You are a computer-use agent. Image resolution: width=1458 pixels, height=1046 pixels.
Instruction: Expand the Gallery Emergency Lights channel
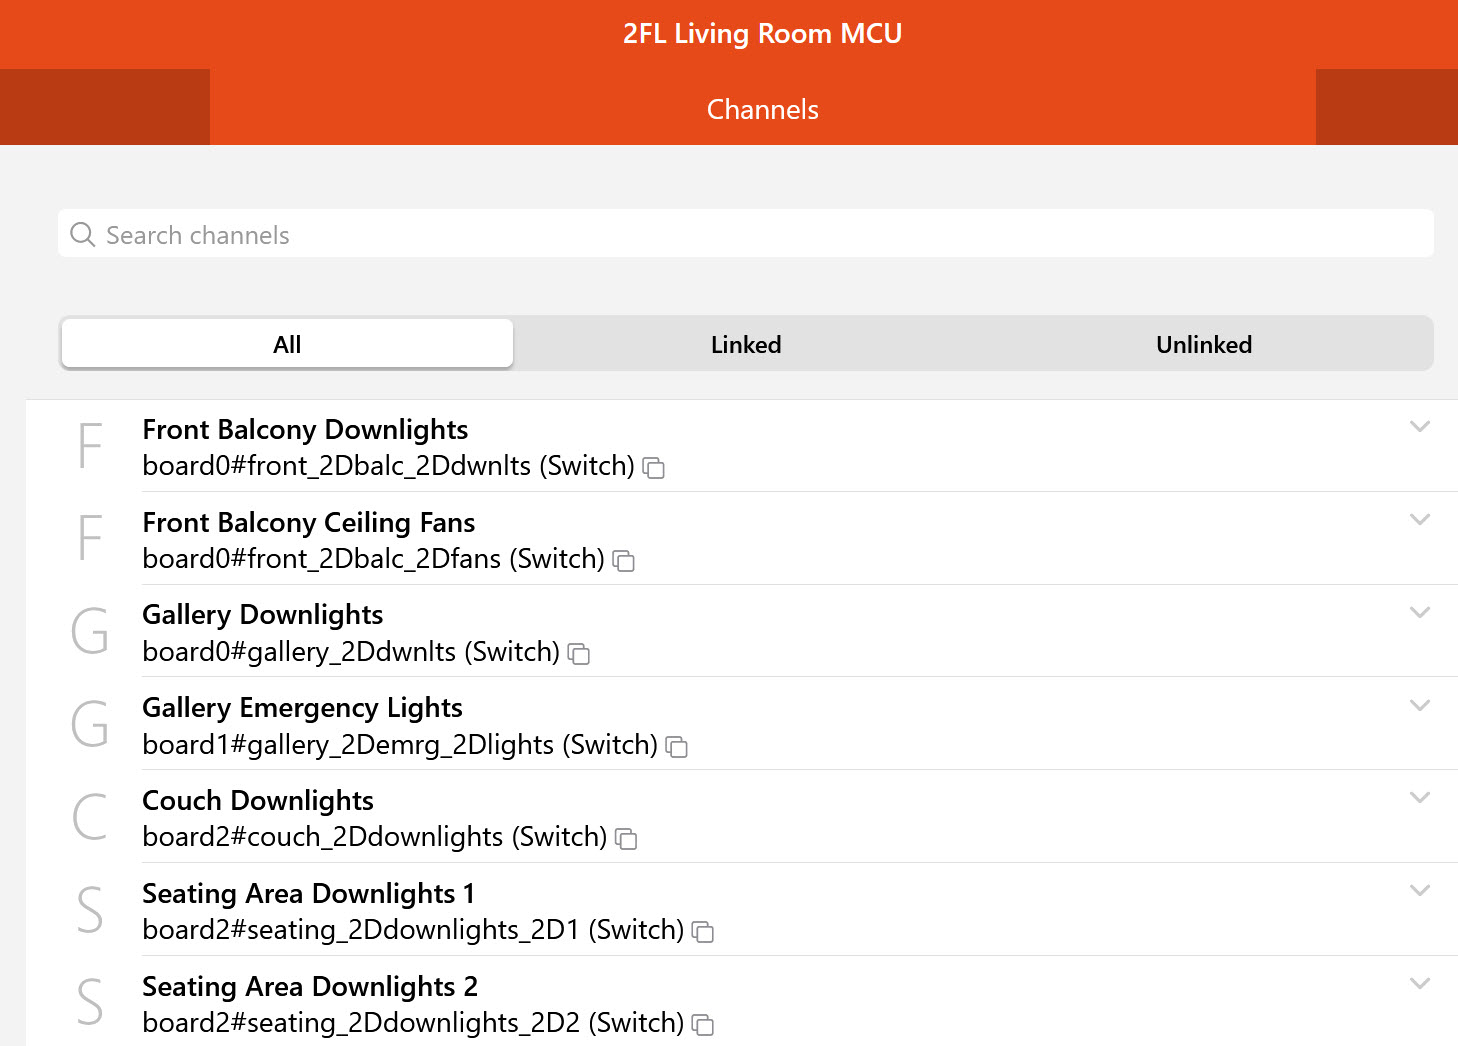click(1420, 706)
